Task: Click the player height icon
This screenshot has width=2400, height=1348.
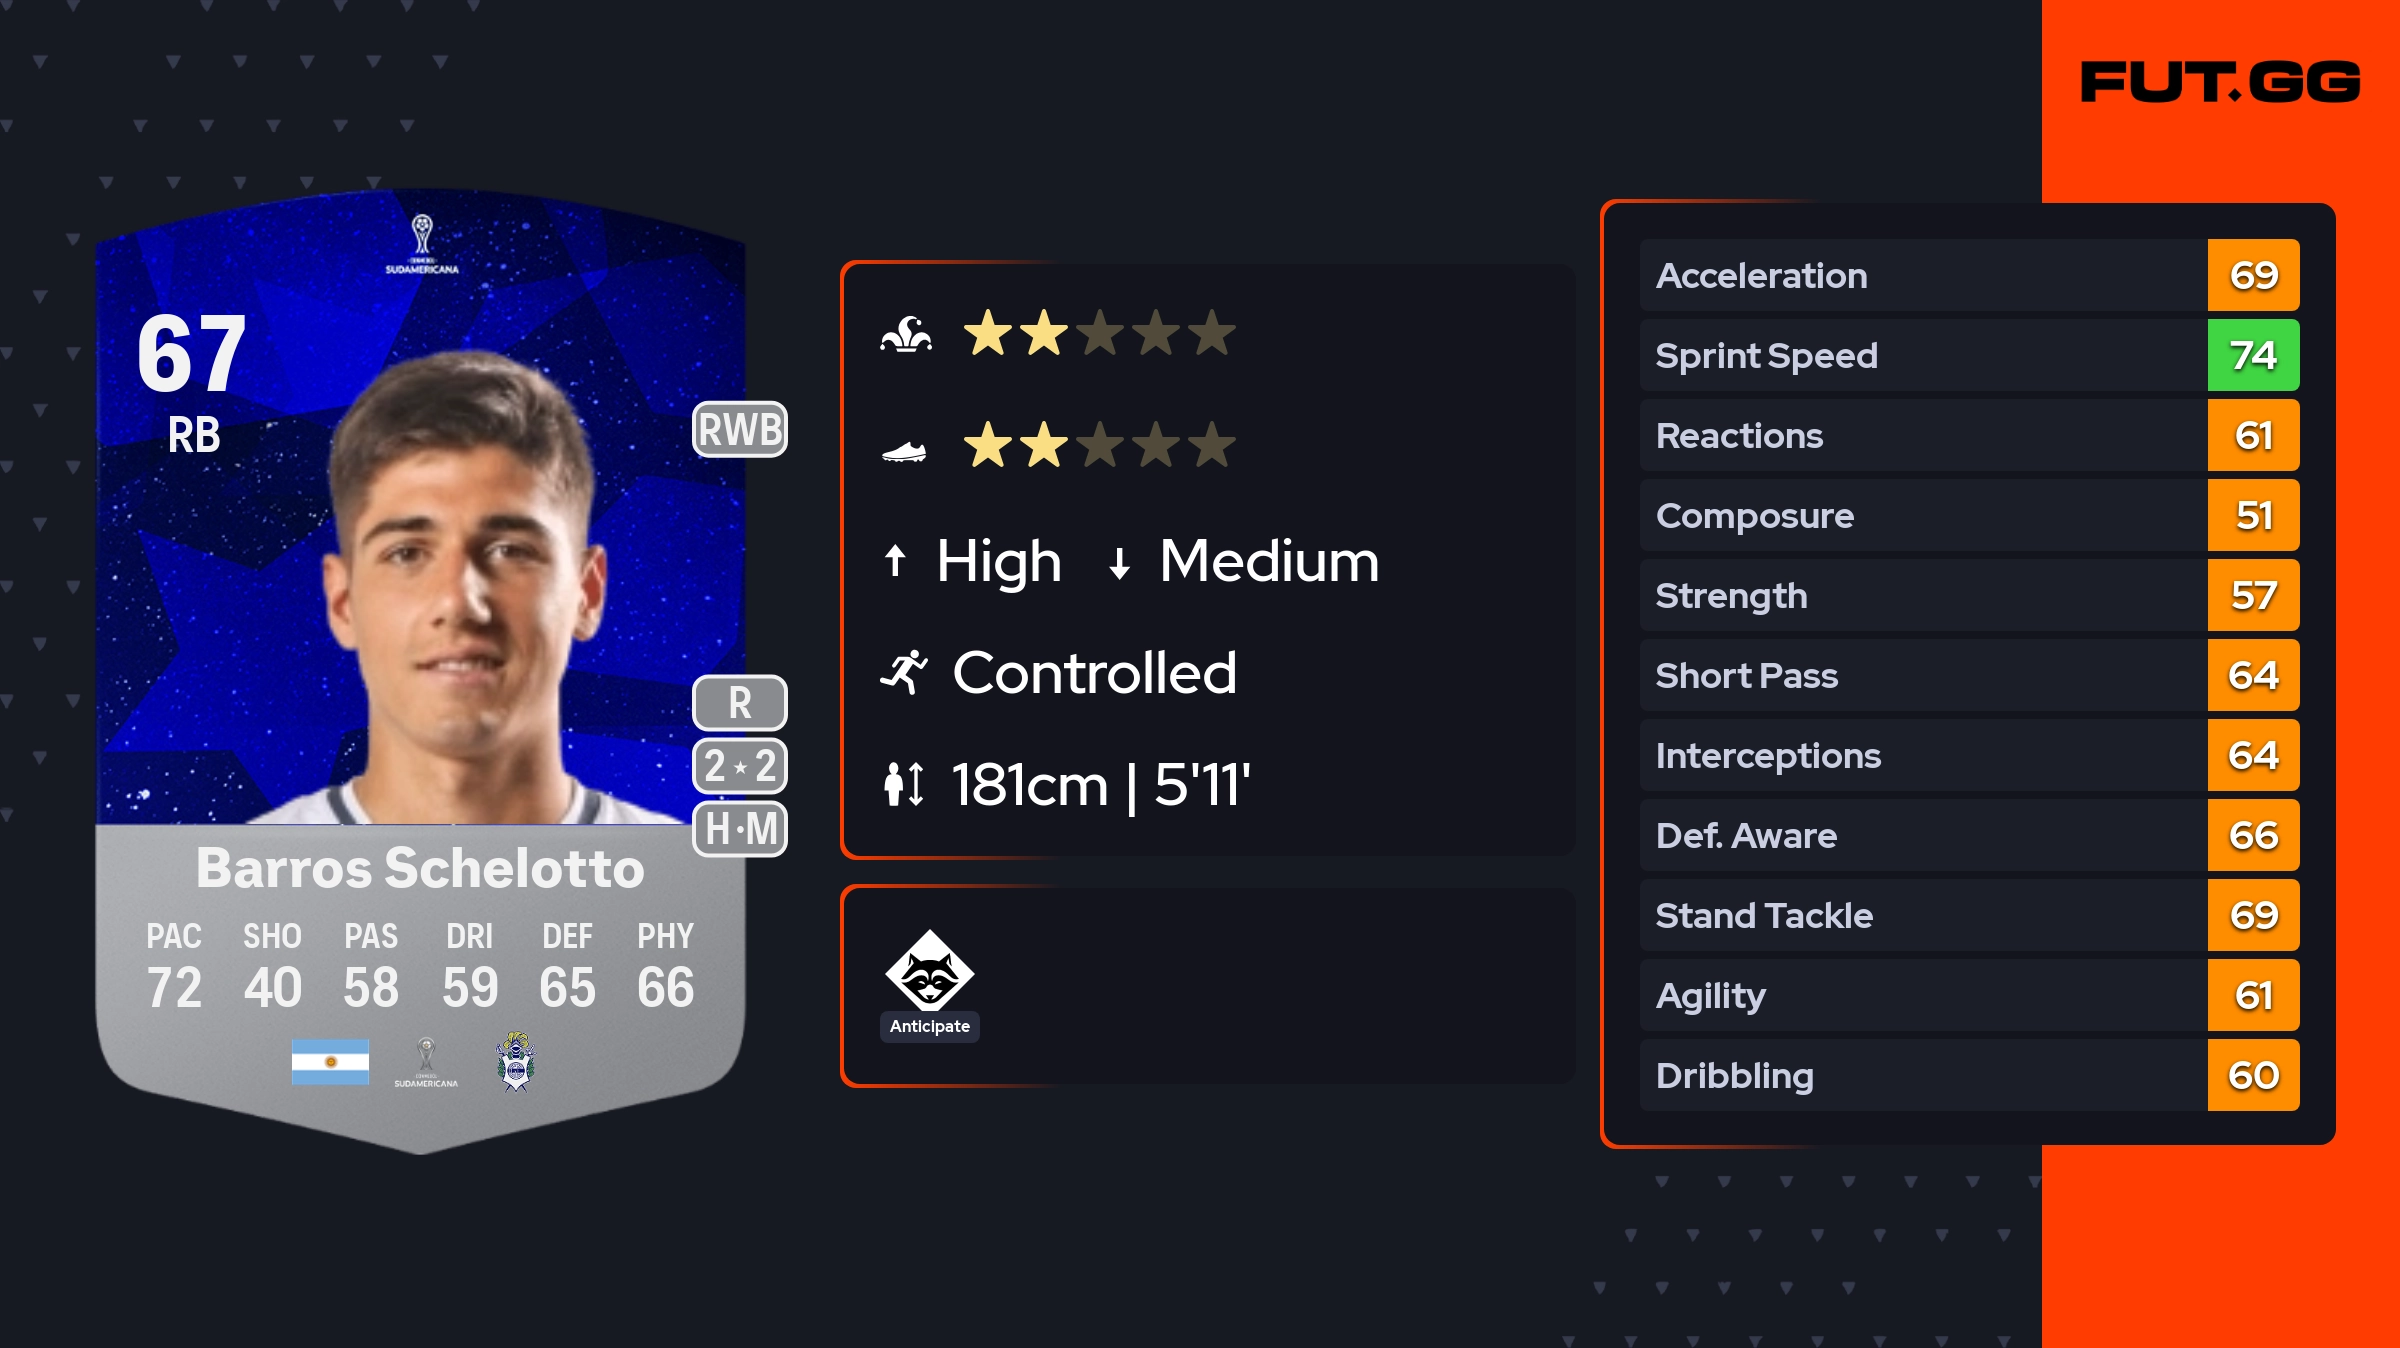Action: 904,784
